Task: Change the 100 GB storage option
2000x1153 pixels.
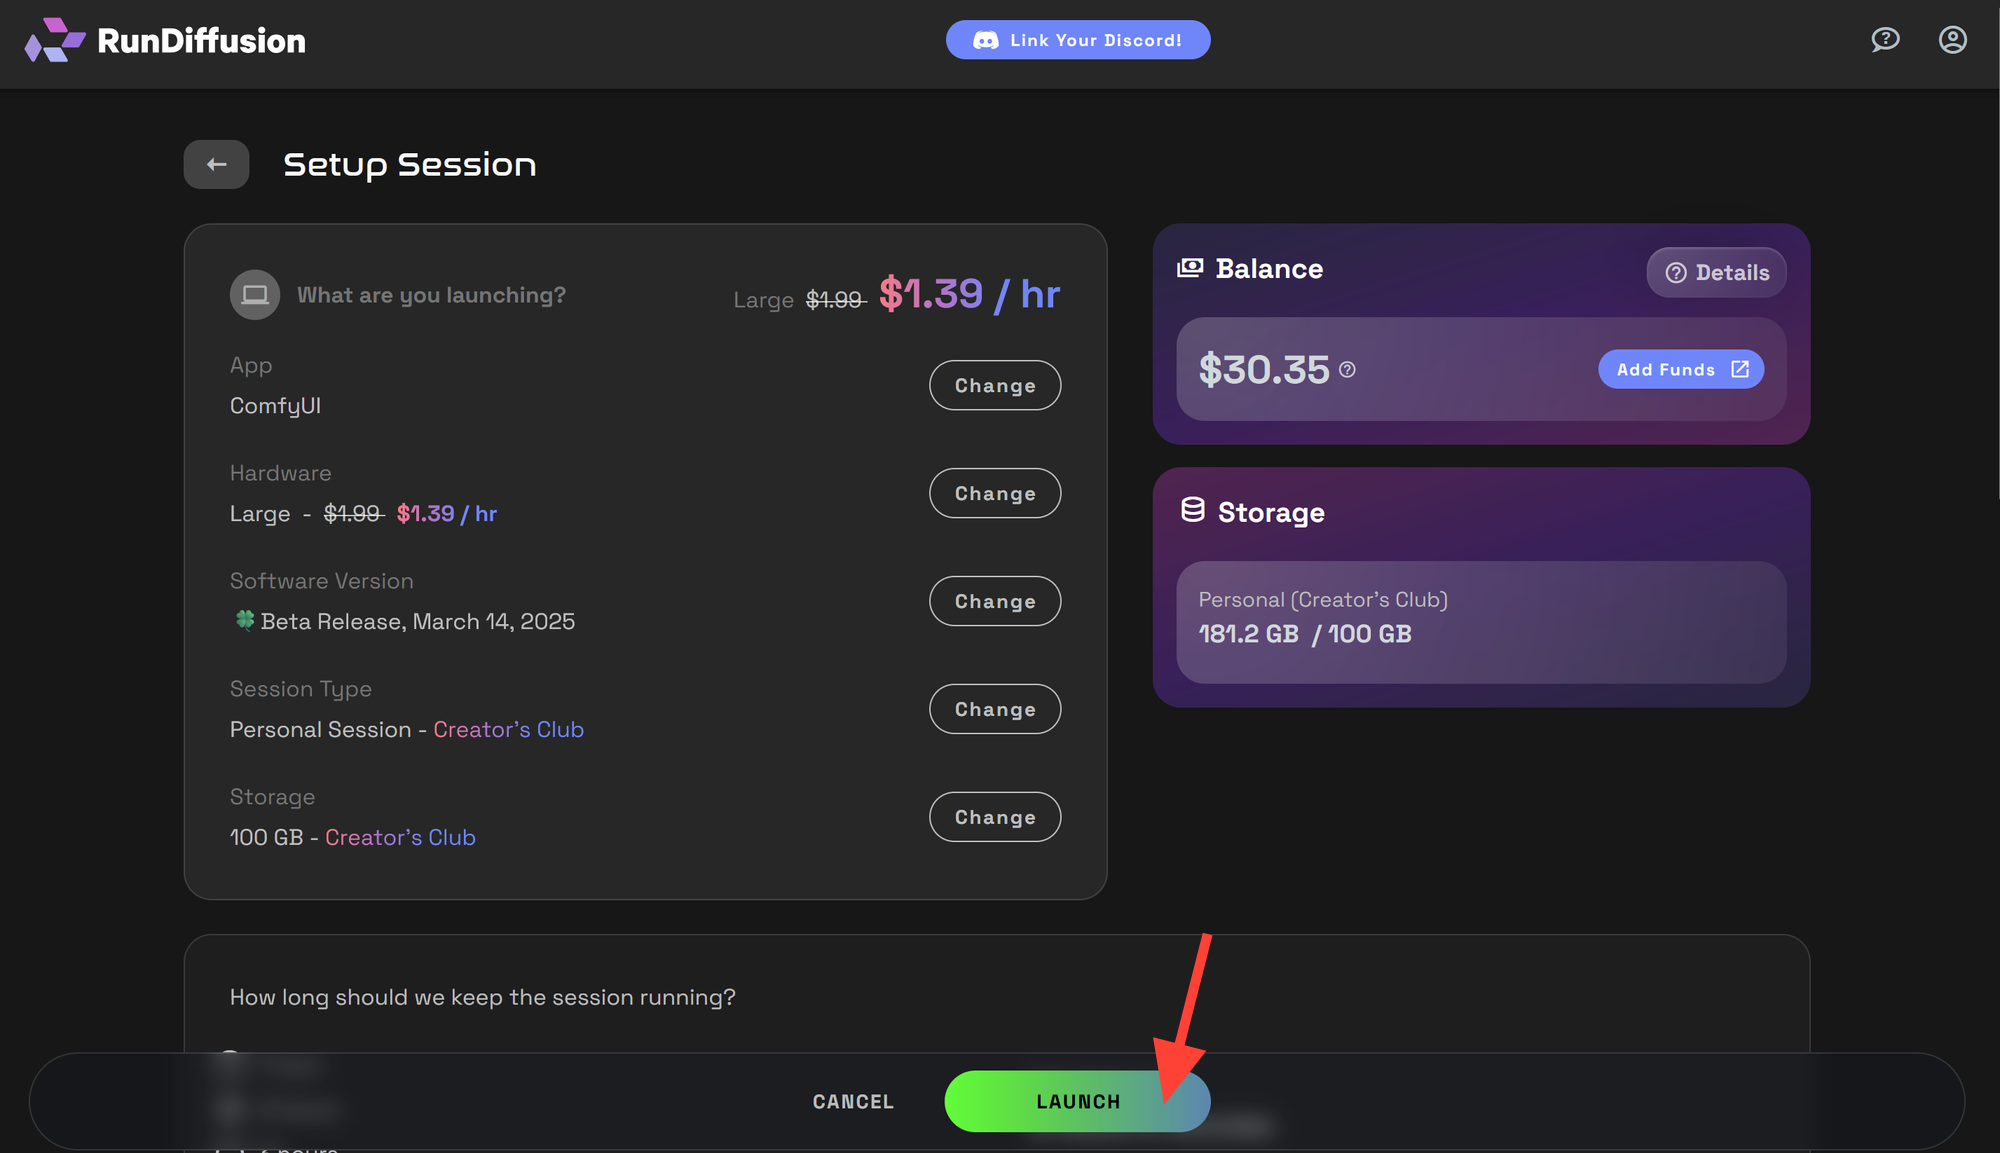Action: (x=995, y=817)
